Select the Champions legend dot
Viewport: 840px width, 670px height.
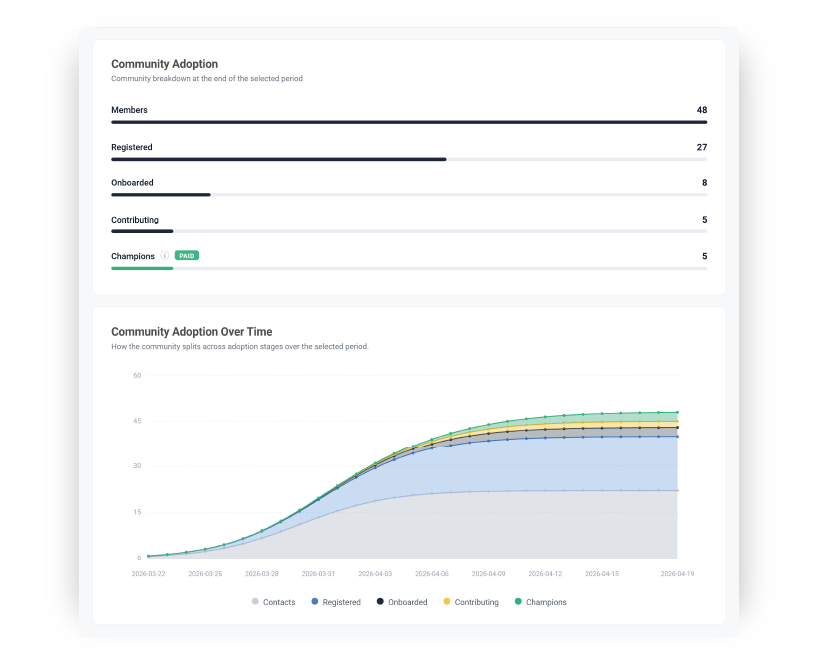[519, 602]
